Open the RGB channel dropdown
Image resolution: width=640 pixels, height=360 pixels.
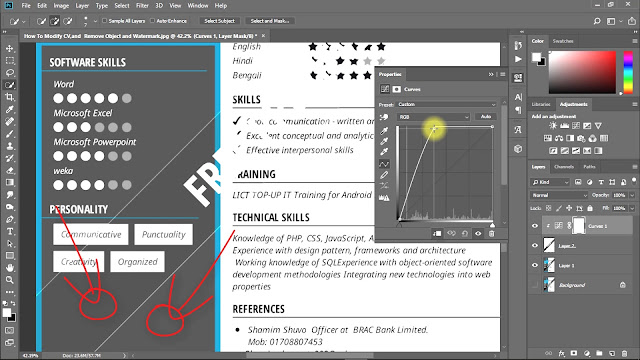[x=433, y=117]
